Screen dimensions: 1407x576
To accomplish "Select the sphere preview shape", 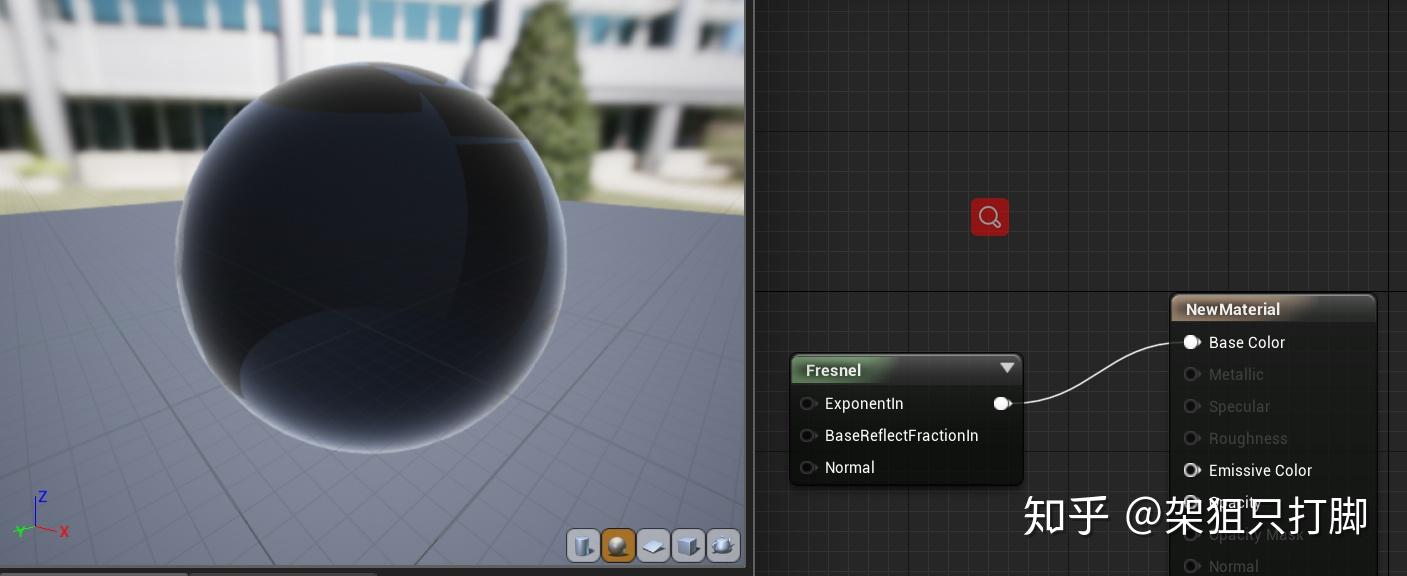I will 618,545.
